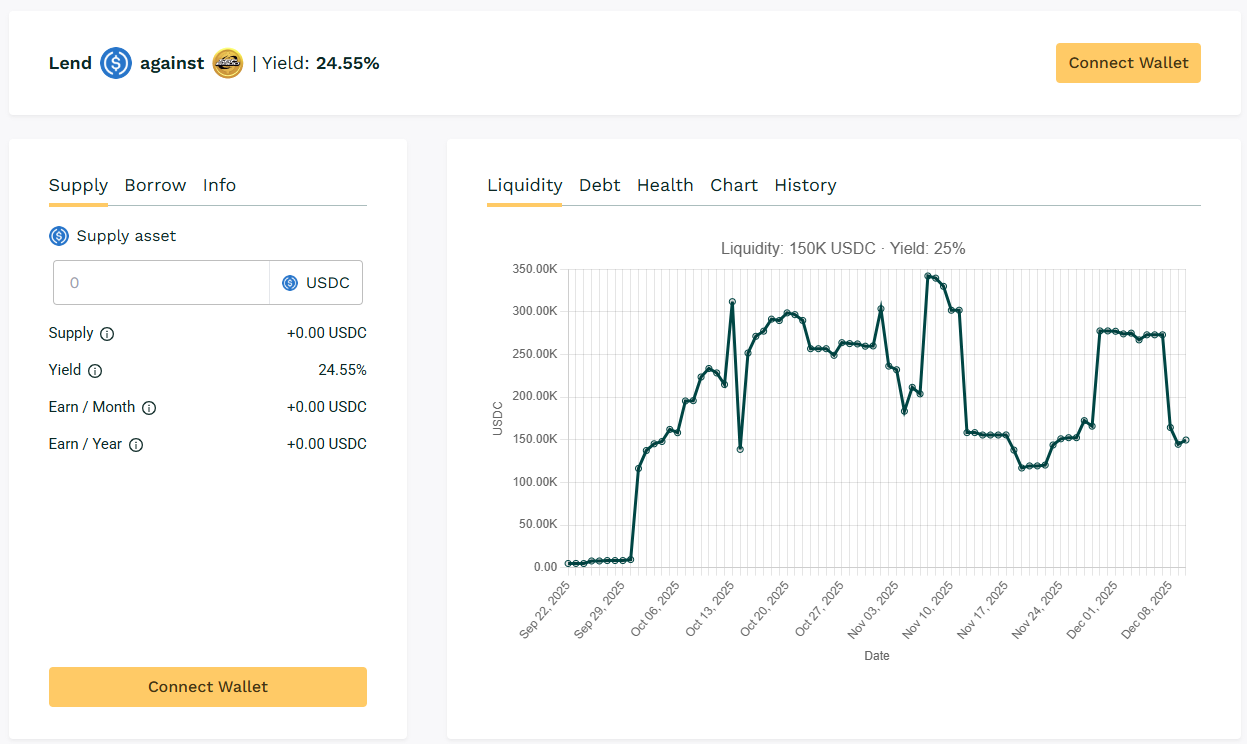Select the Liquidity tab

[524, 185]
